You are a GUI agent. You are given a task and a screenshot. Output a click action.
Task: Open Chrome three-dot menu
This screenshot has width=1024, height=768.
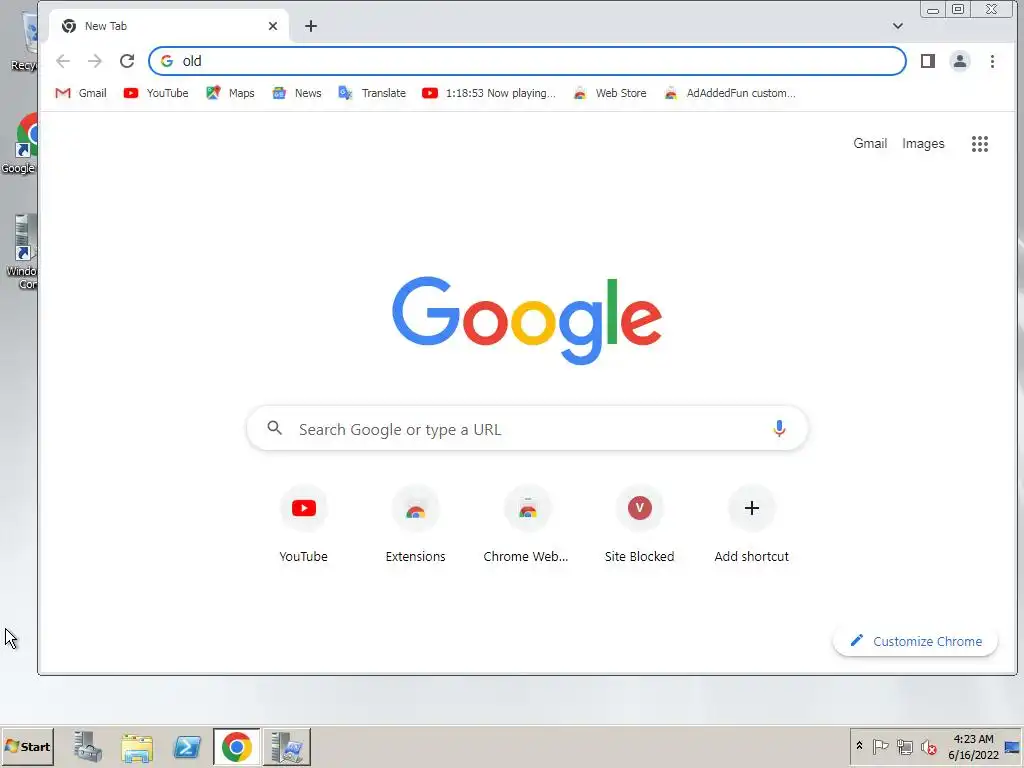992,61
